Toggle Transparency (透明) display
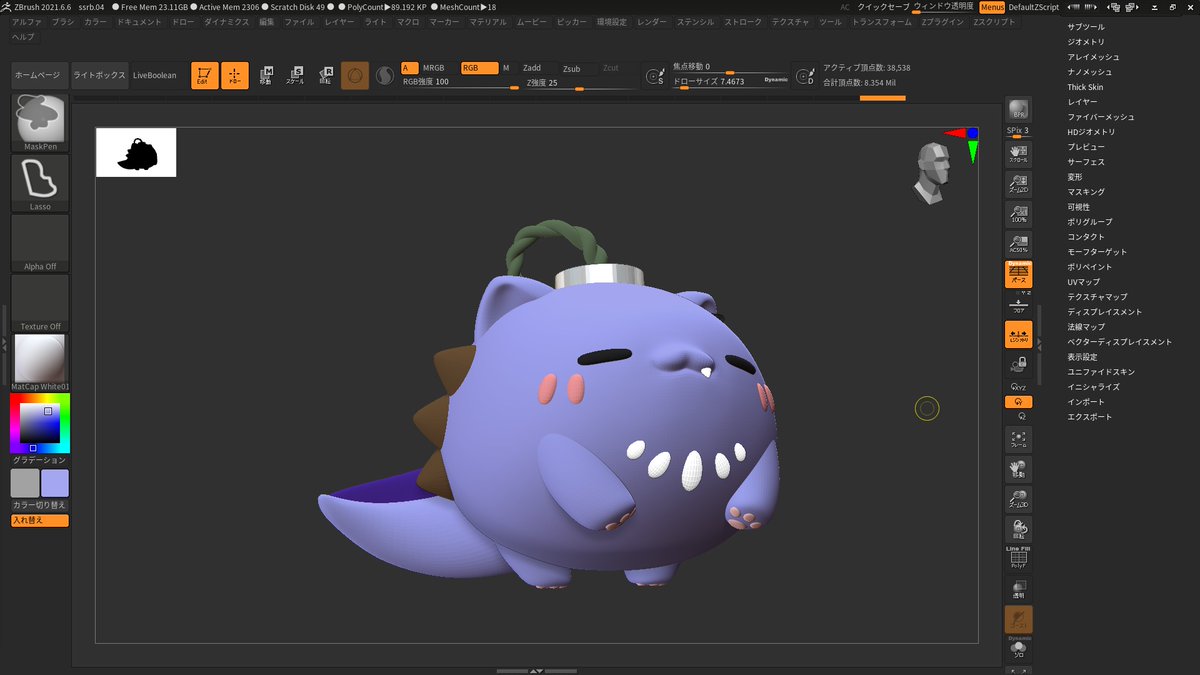1200x675 pixels. [1018, 589]
